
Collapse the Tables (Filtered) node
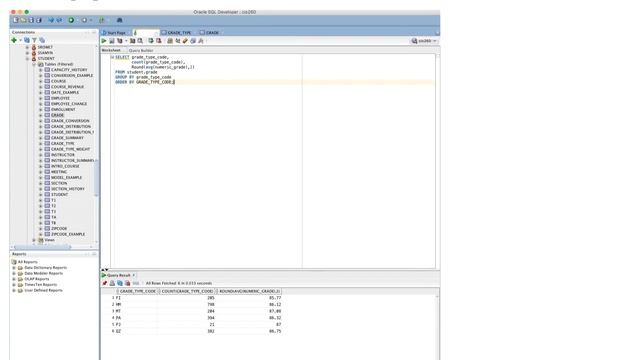coord(34,64)
